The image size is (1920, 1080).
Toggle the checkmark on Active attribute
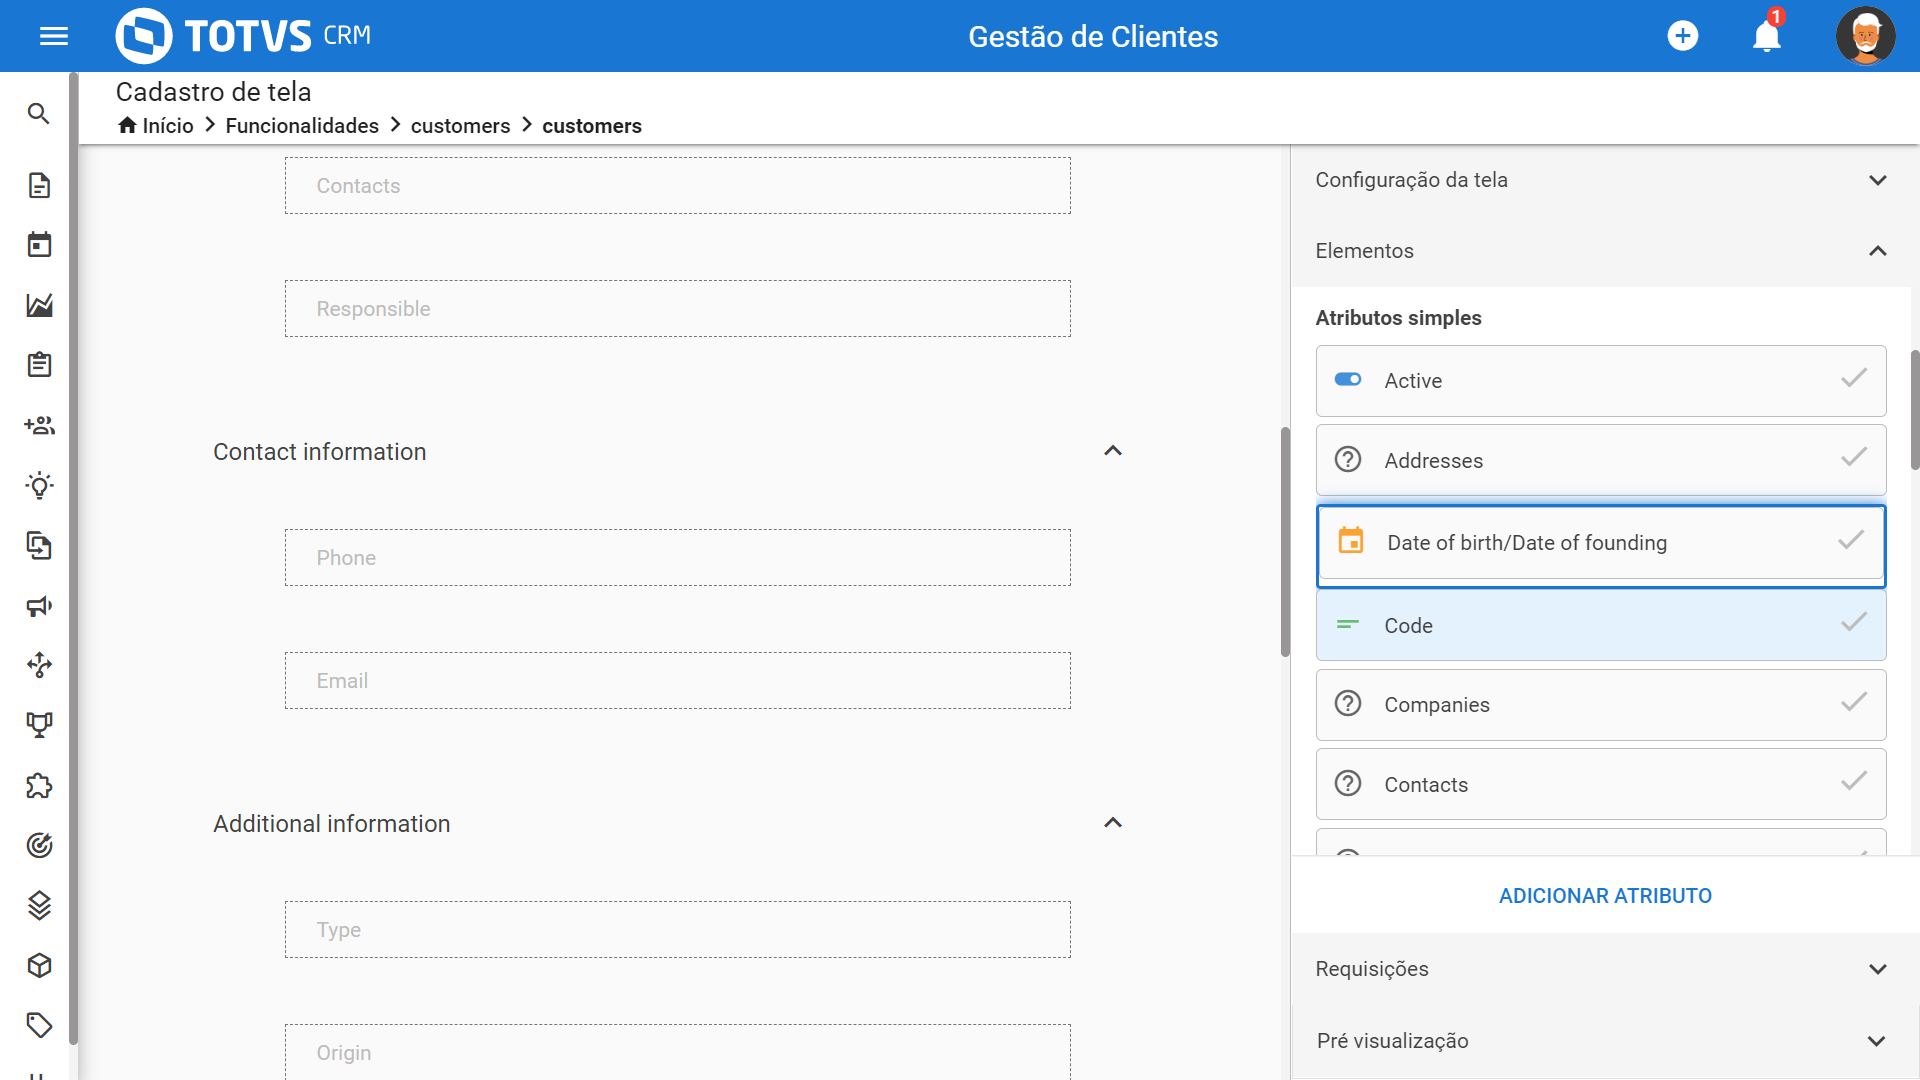[x=1853, y=379]
